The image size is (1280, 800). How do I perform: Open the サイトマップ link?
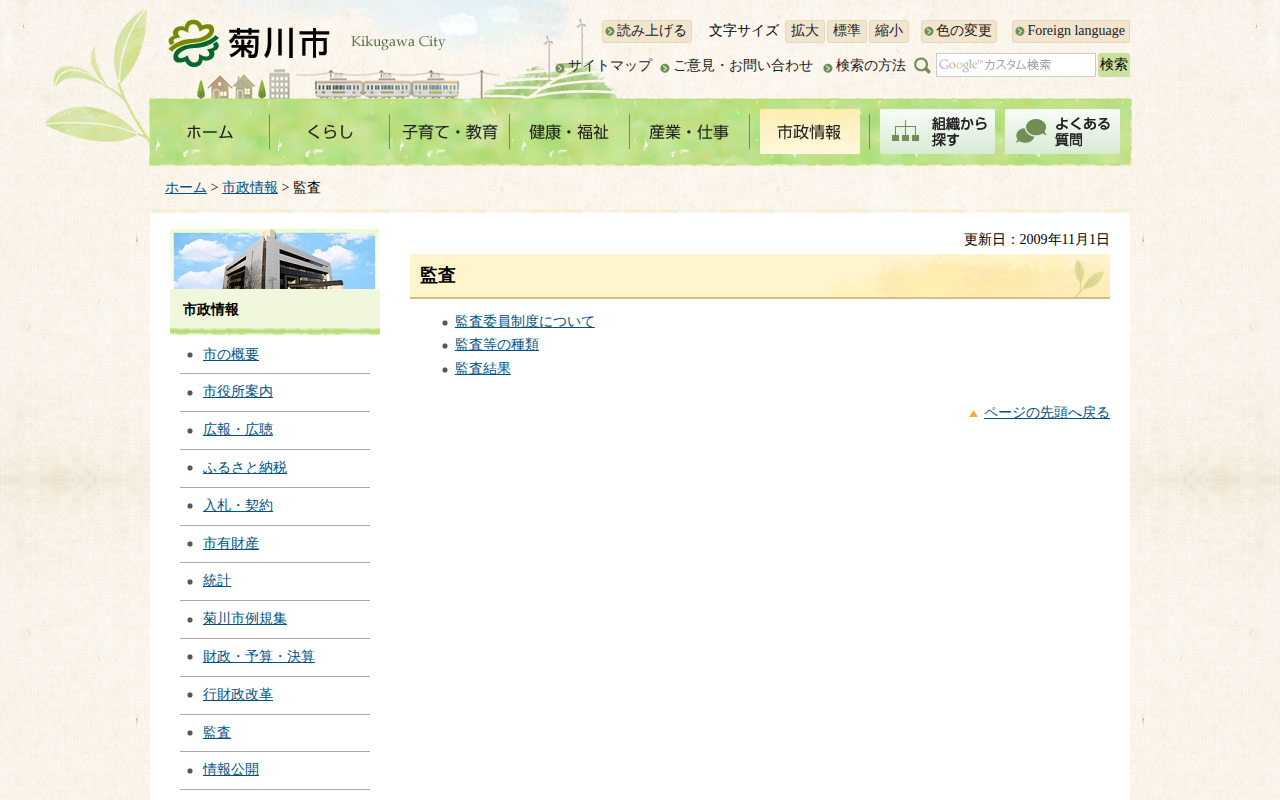pyautogui.click(x=610, y=66)
